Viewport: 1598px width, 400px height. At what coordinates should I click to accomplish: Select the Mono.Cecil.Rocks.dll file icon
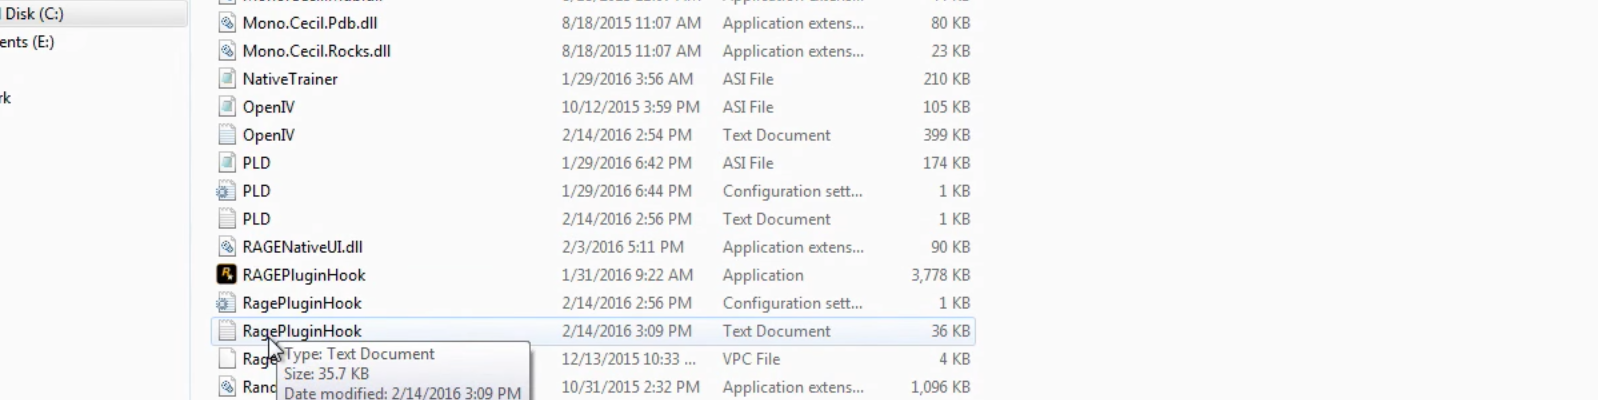pyautogui.click(x=227, y=51)
